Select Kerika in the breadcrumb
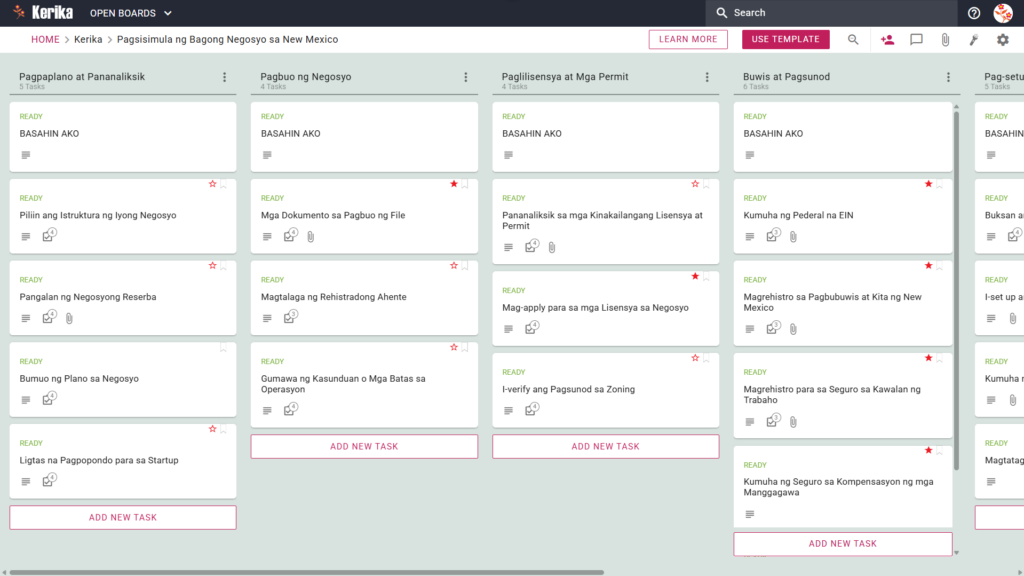This screenshot has width=1024, height=576. click(x=88, y=39)
